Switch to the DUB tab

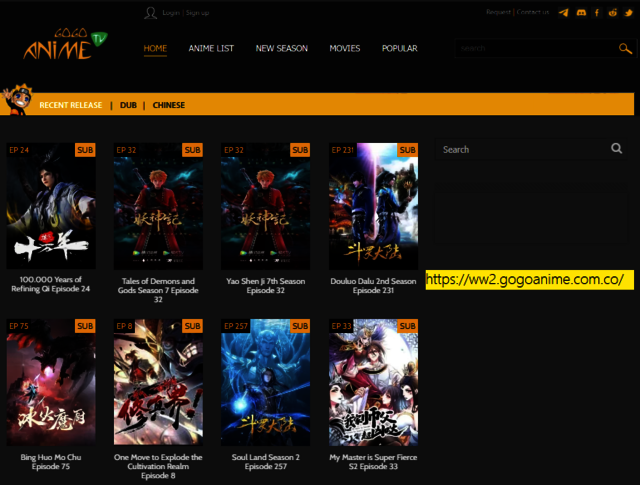[128, 105]
